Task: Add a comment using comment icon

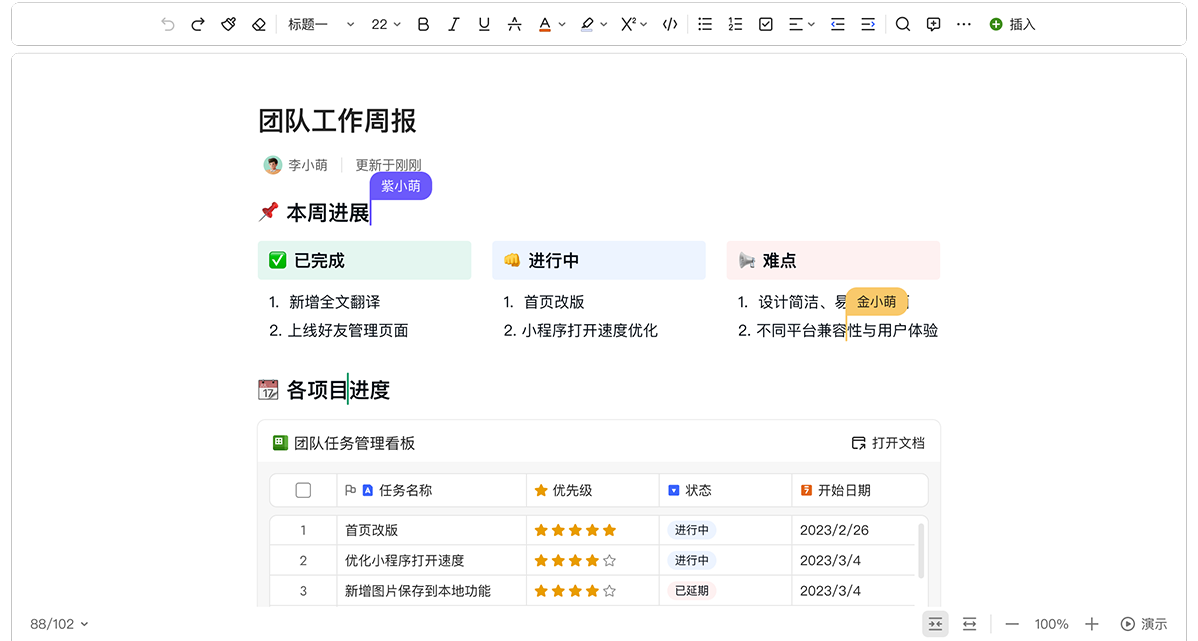Action: [x=933, y=24]
